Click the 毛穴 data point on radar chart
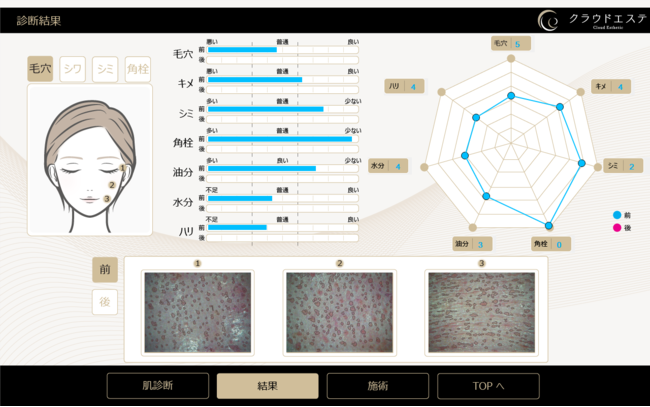 511,96
